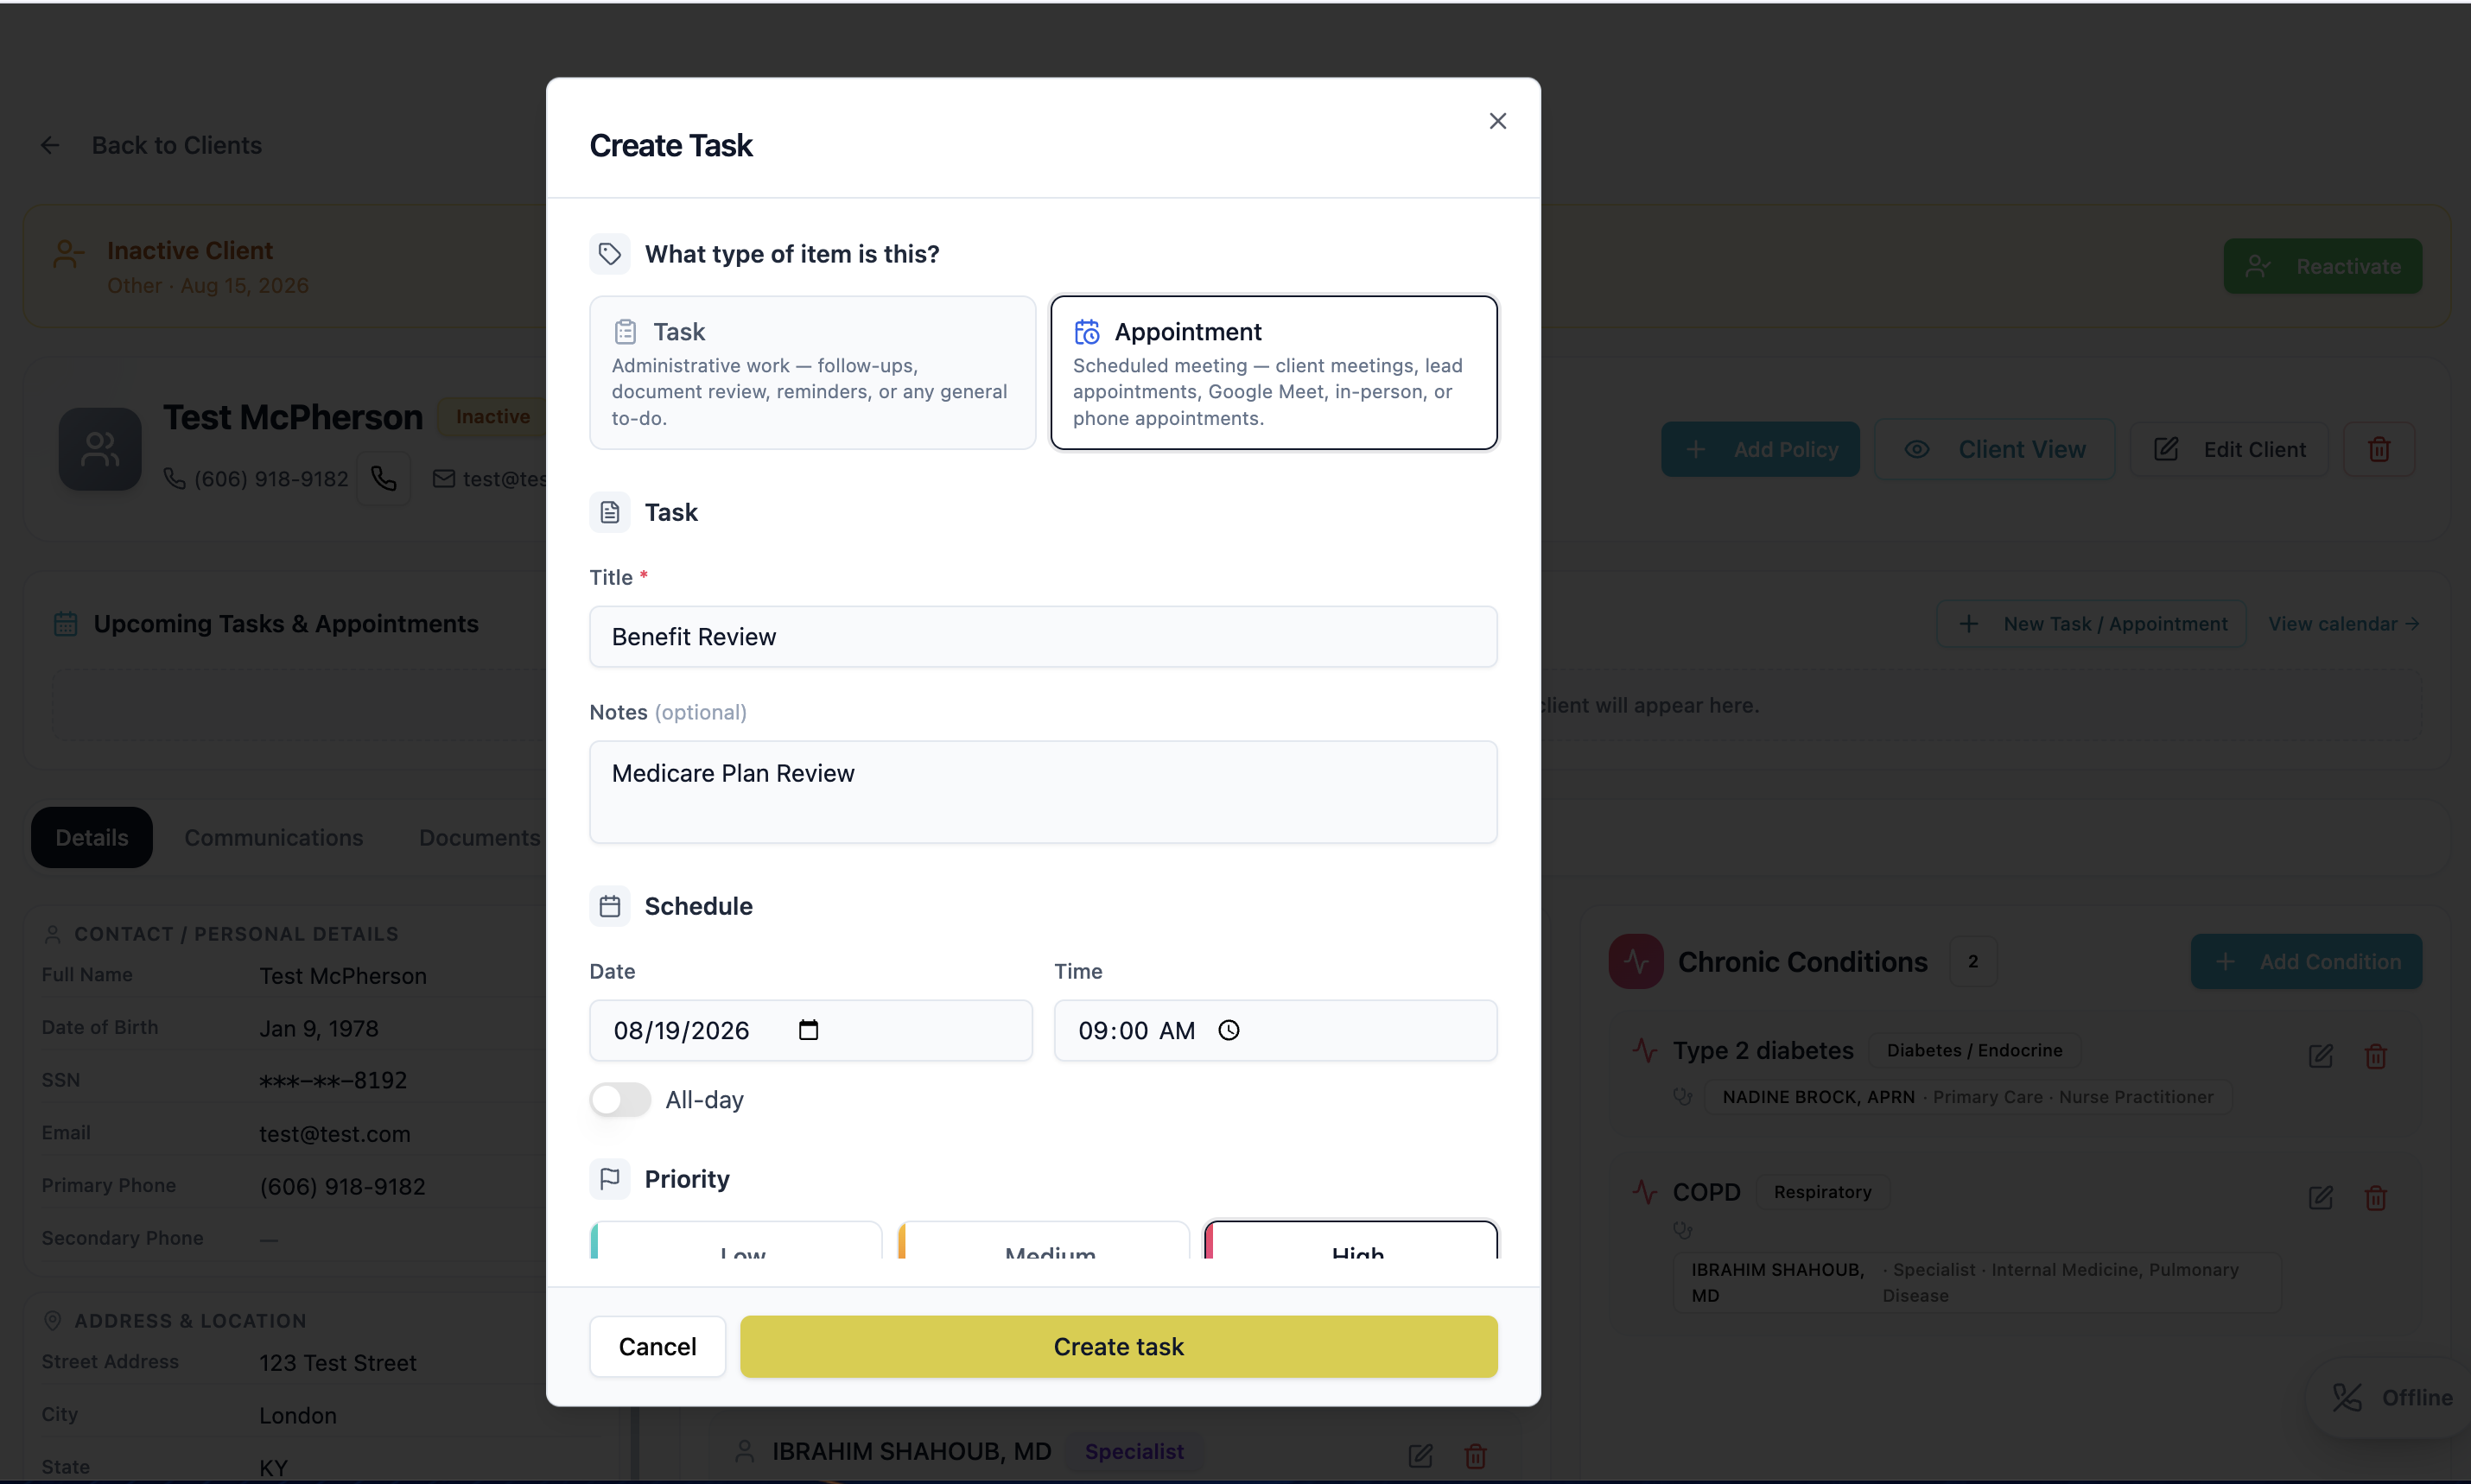The height and width of the screenshot is (1484, 2471).
Task: Click the Cancel button
Action: click(657, 1347)
